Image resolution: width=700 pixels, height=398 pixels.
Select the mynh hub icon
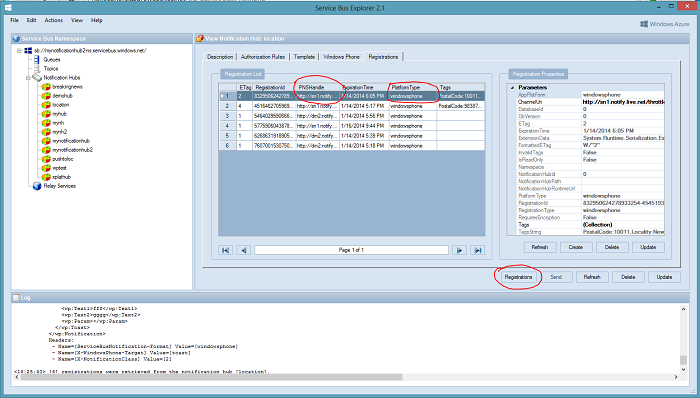46,123
